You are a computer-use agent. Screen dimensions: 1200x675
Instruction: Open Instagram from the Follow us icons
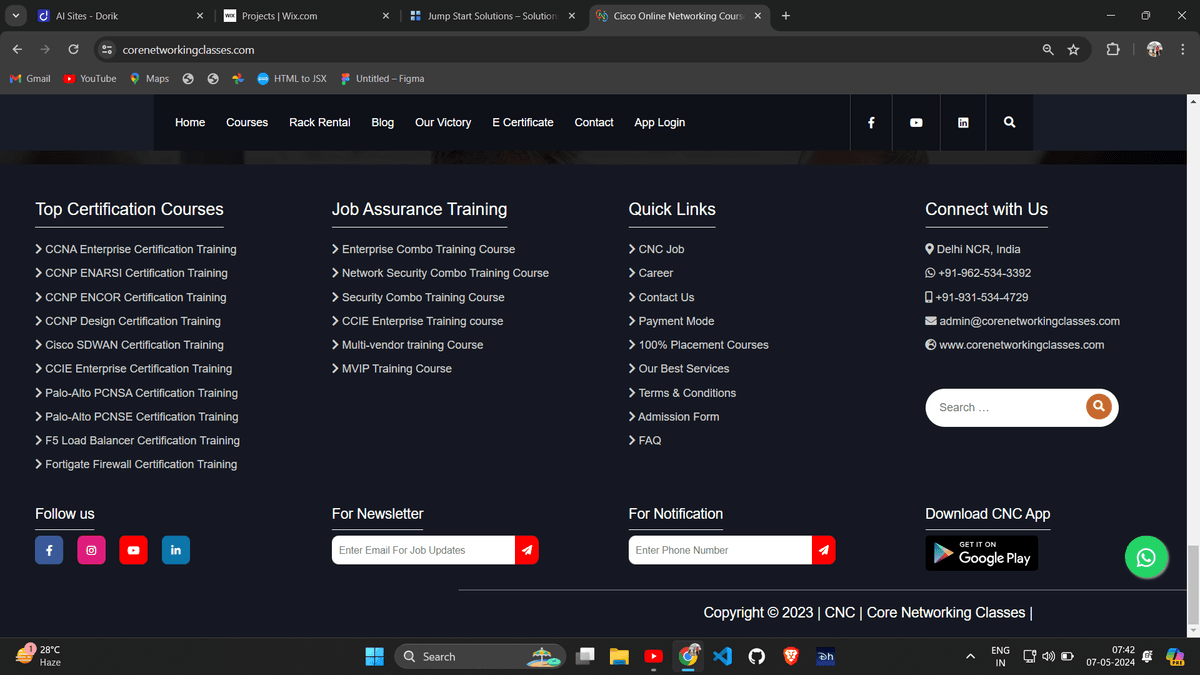(91, 550)
